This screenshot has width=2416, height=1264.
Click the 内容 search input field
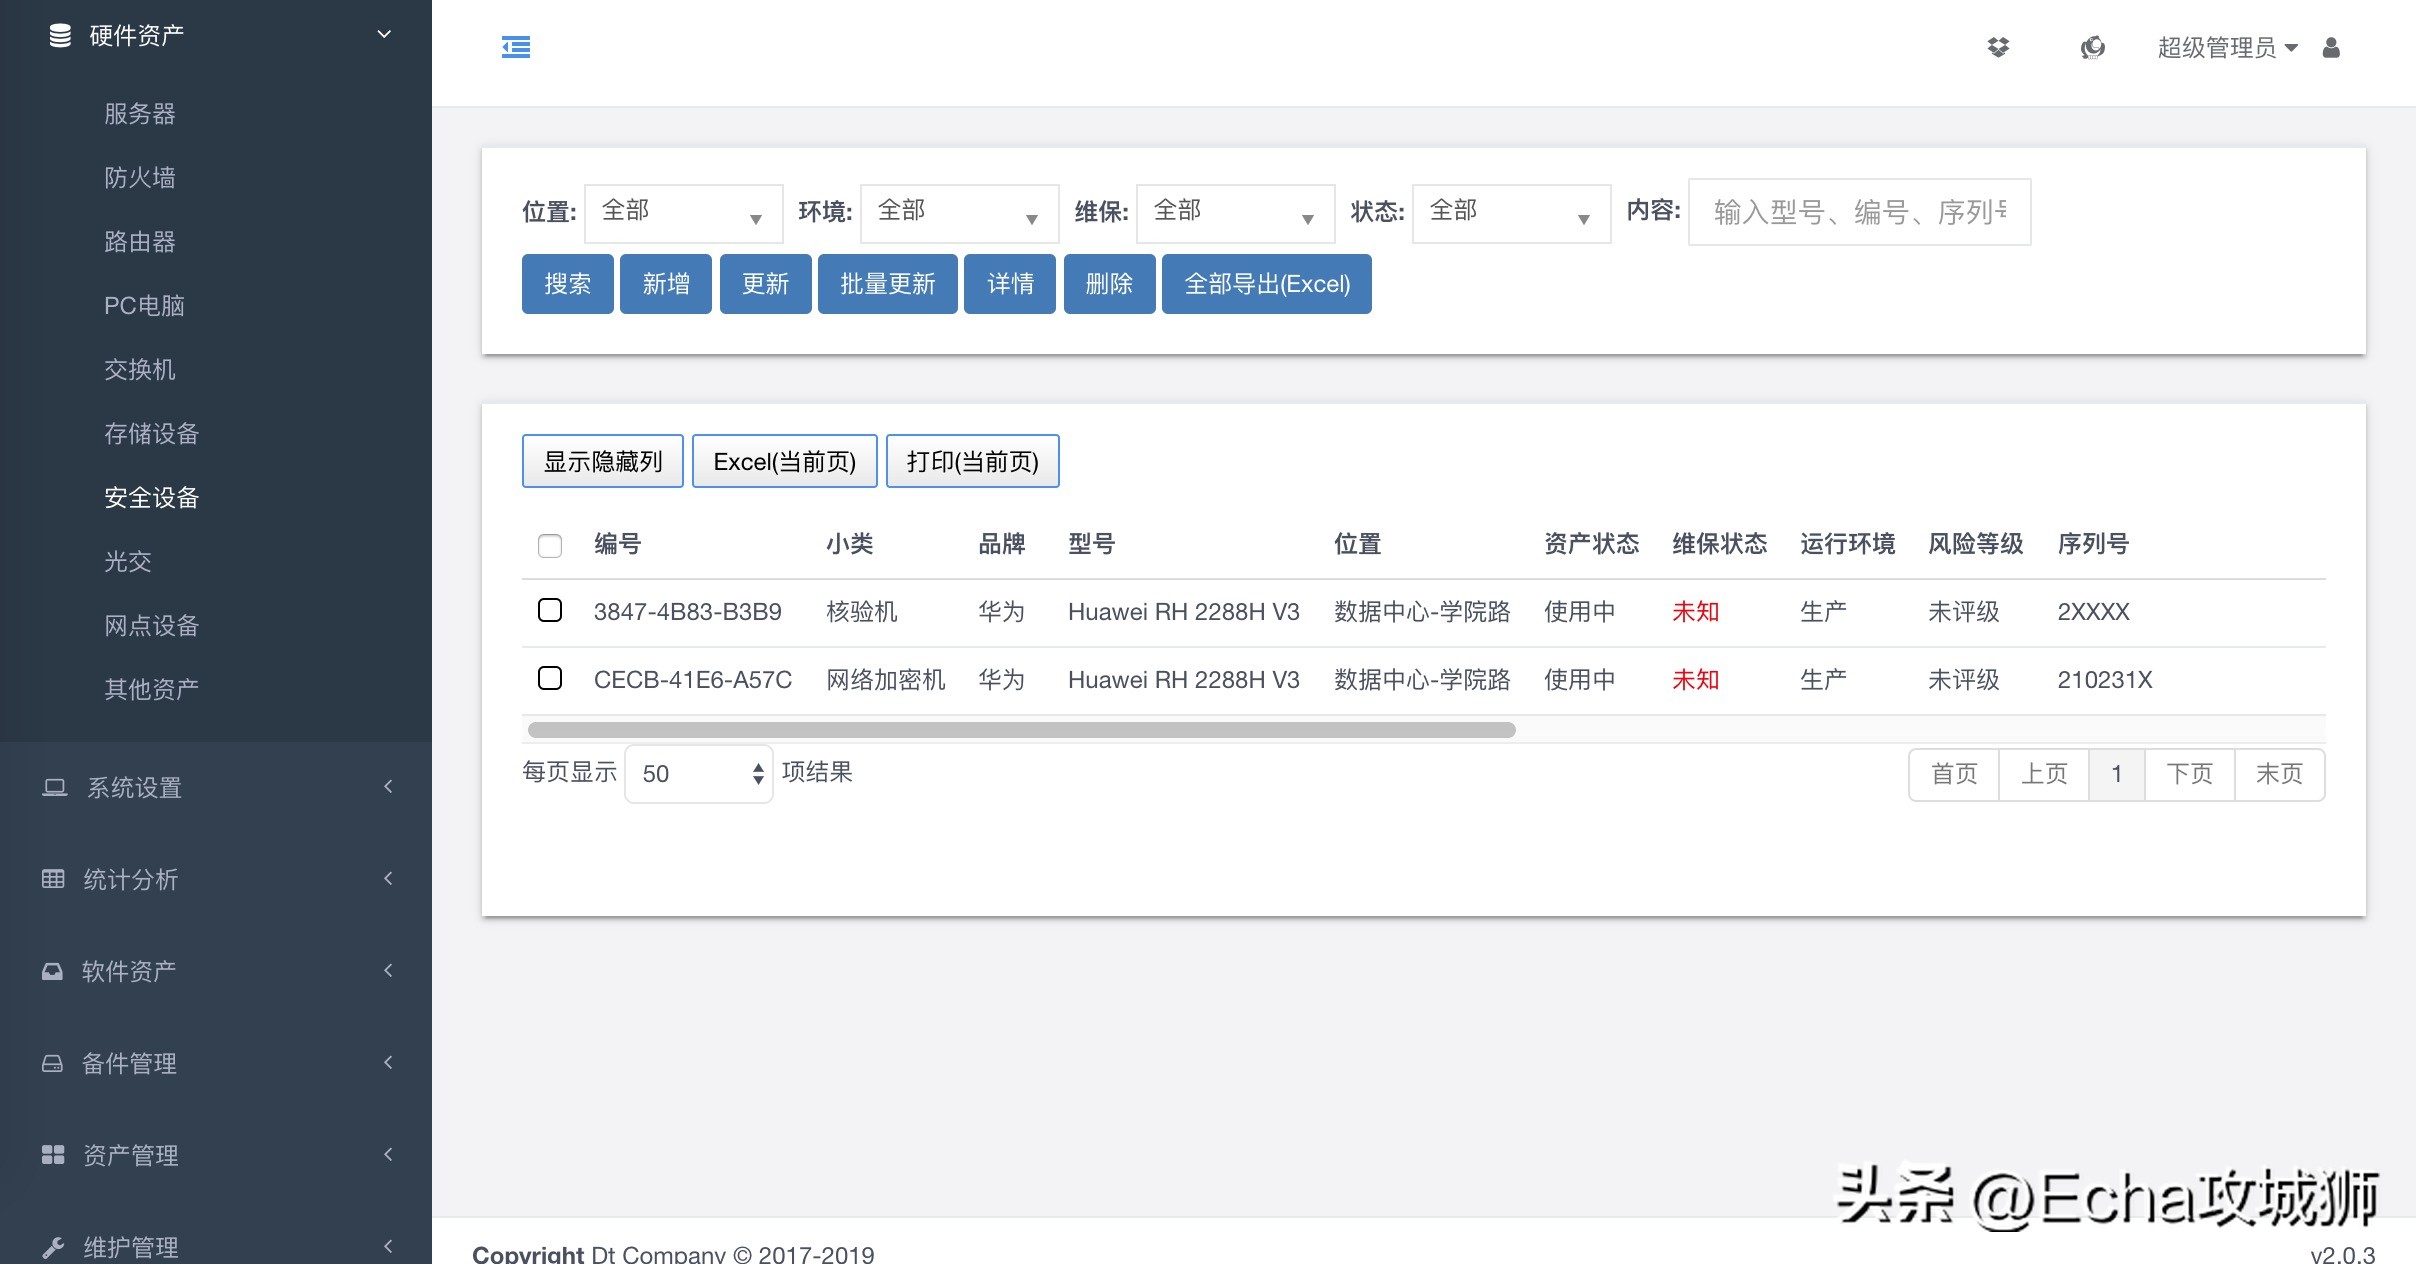pyautogui.click(x=1859, y=212)
